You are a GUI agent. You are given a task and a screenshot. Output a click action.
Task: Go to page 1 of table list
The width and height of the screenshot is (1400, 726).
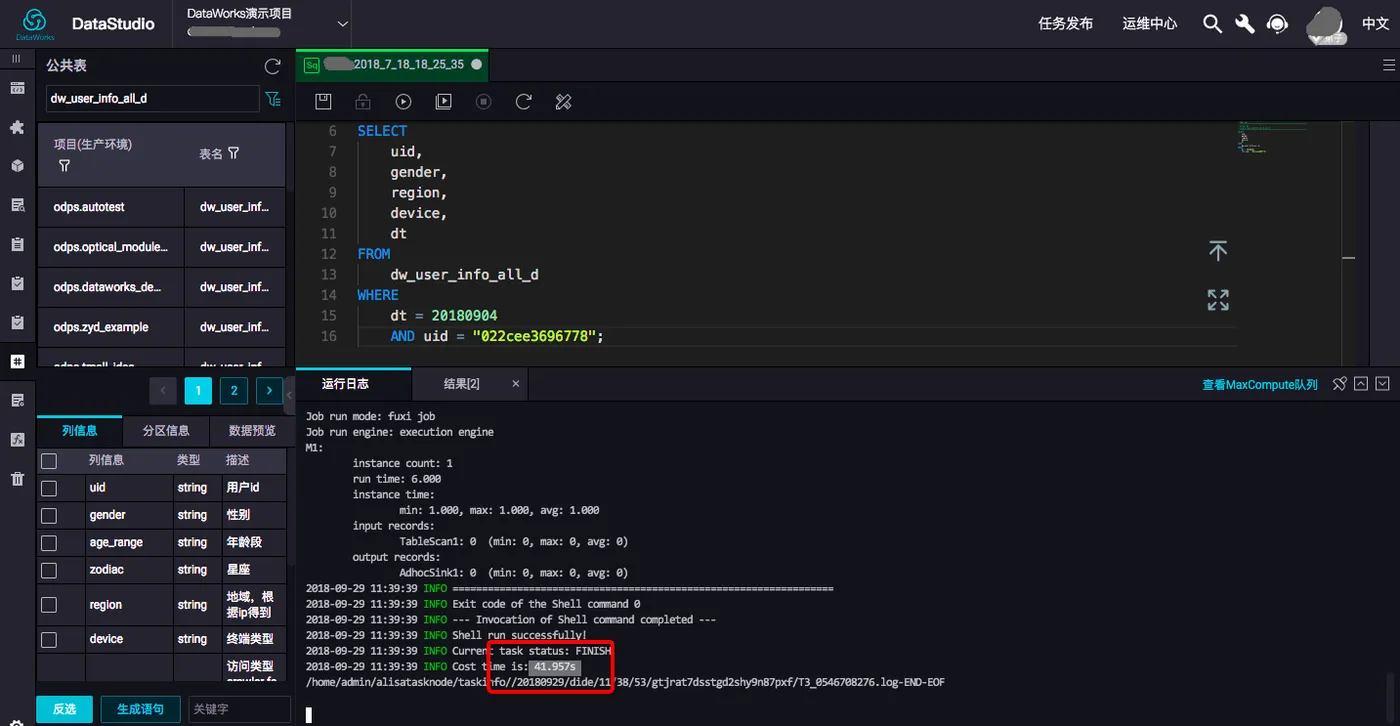tap(198, 391)
